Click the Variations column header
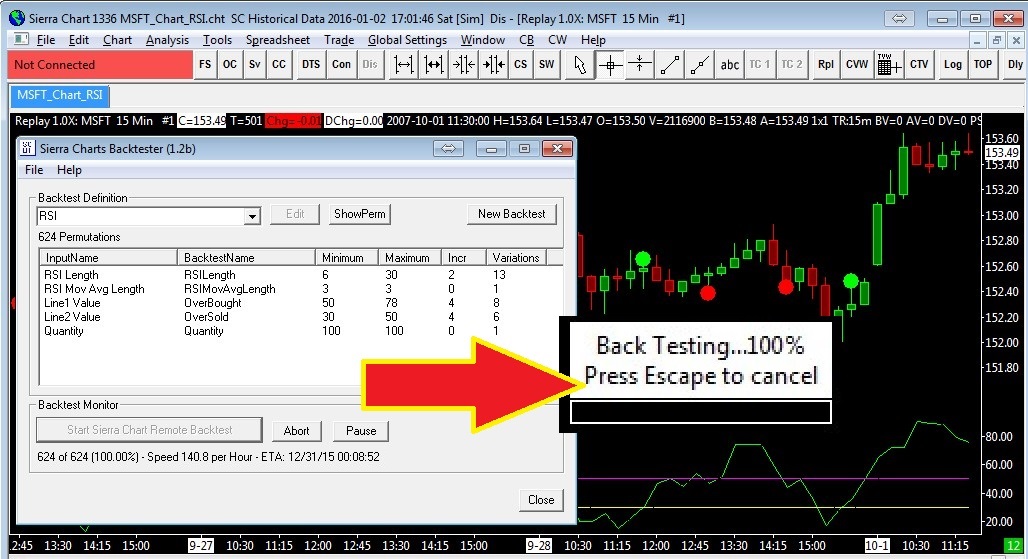Viewport: 1028px width, 559px height. pos(516,258)
